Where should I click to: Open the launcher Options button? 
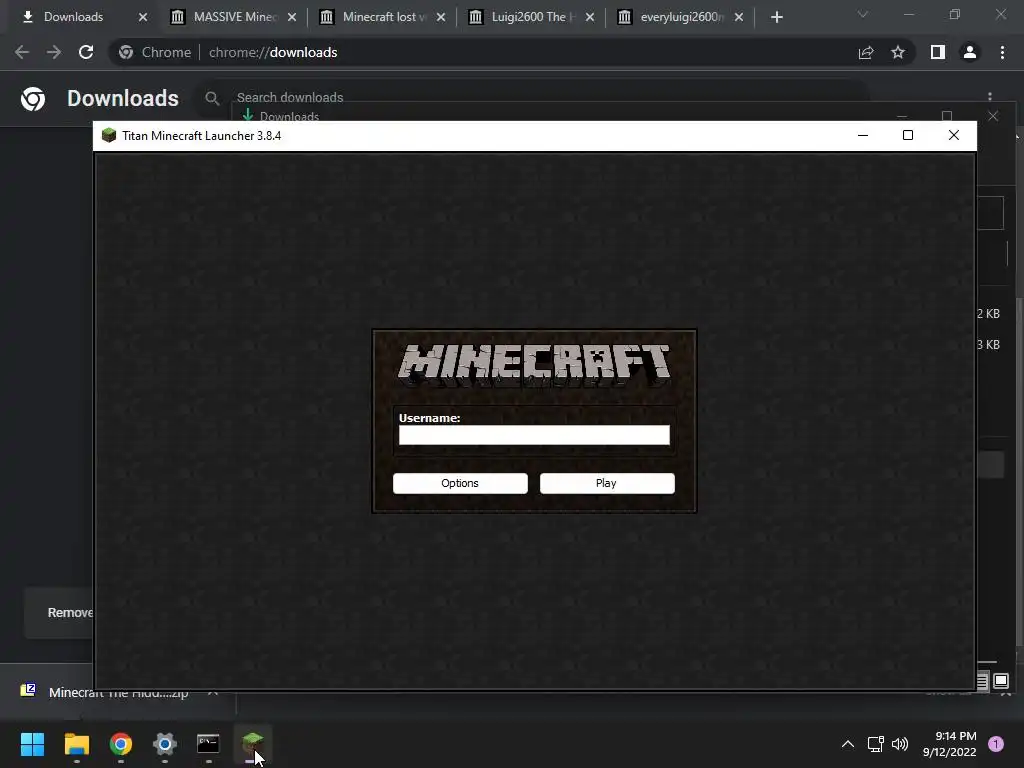460,483
